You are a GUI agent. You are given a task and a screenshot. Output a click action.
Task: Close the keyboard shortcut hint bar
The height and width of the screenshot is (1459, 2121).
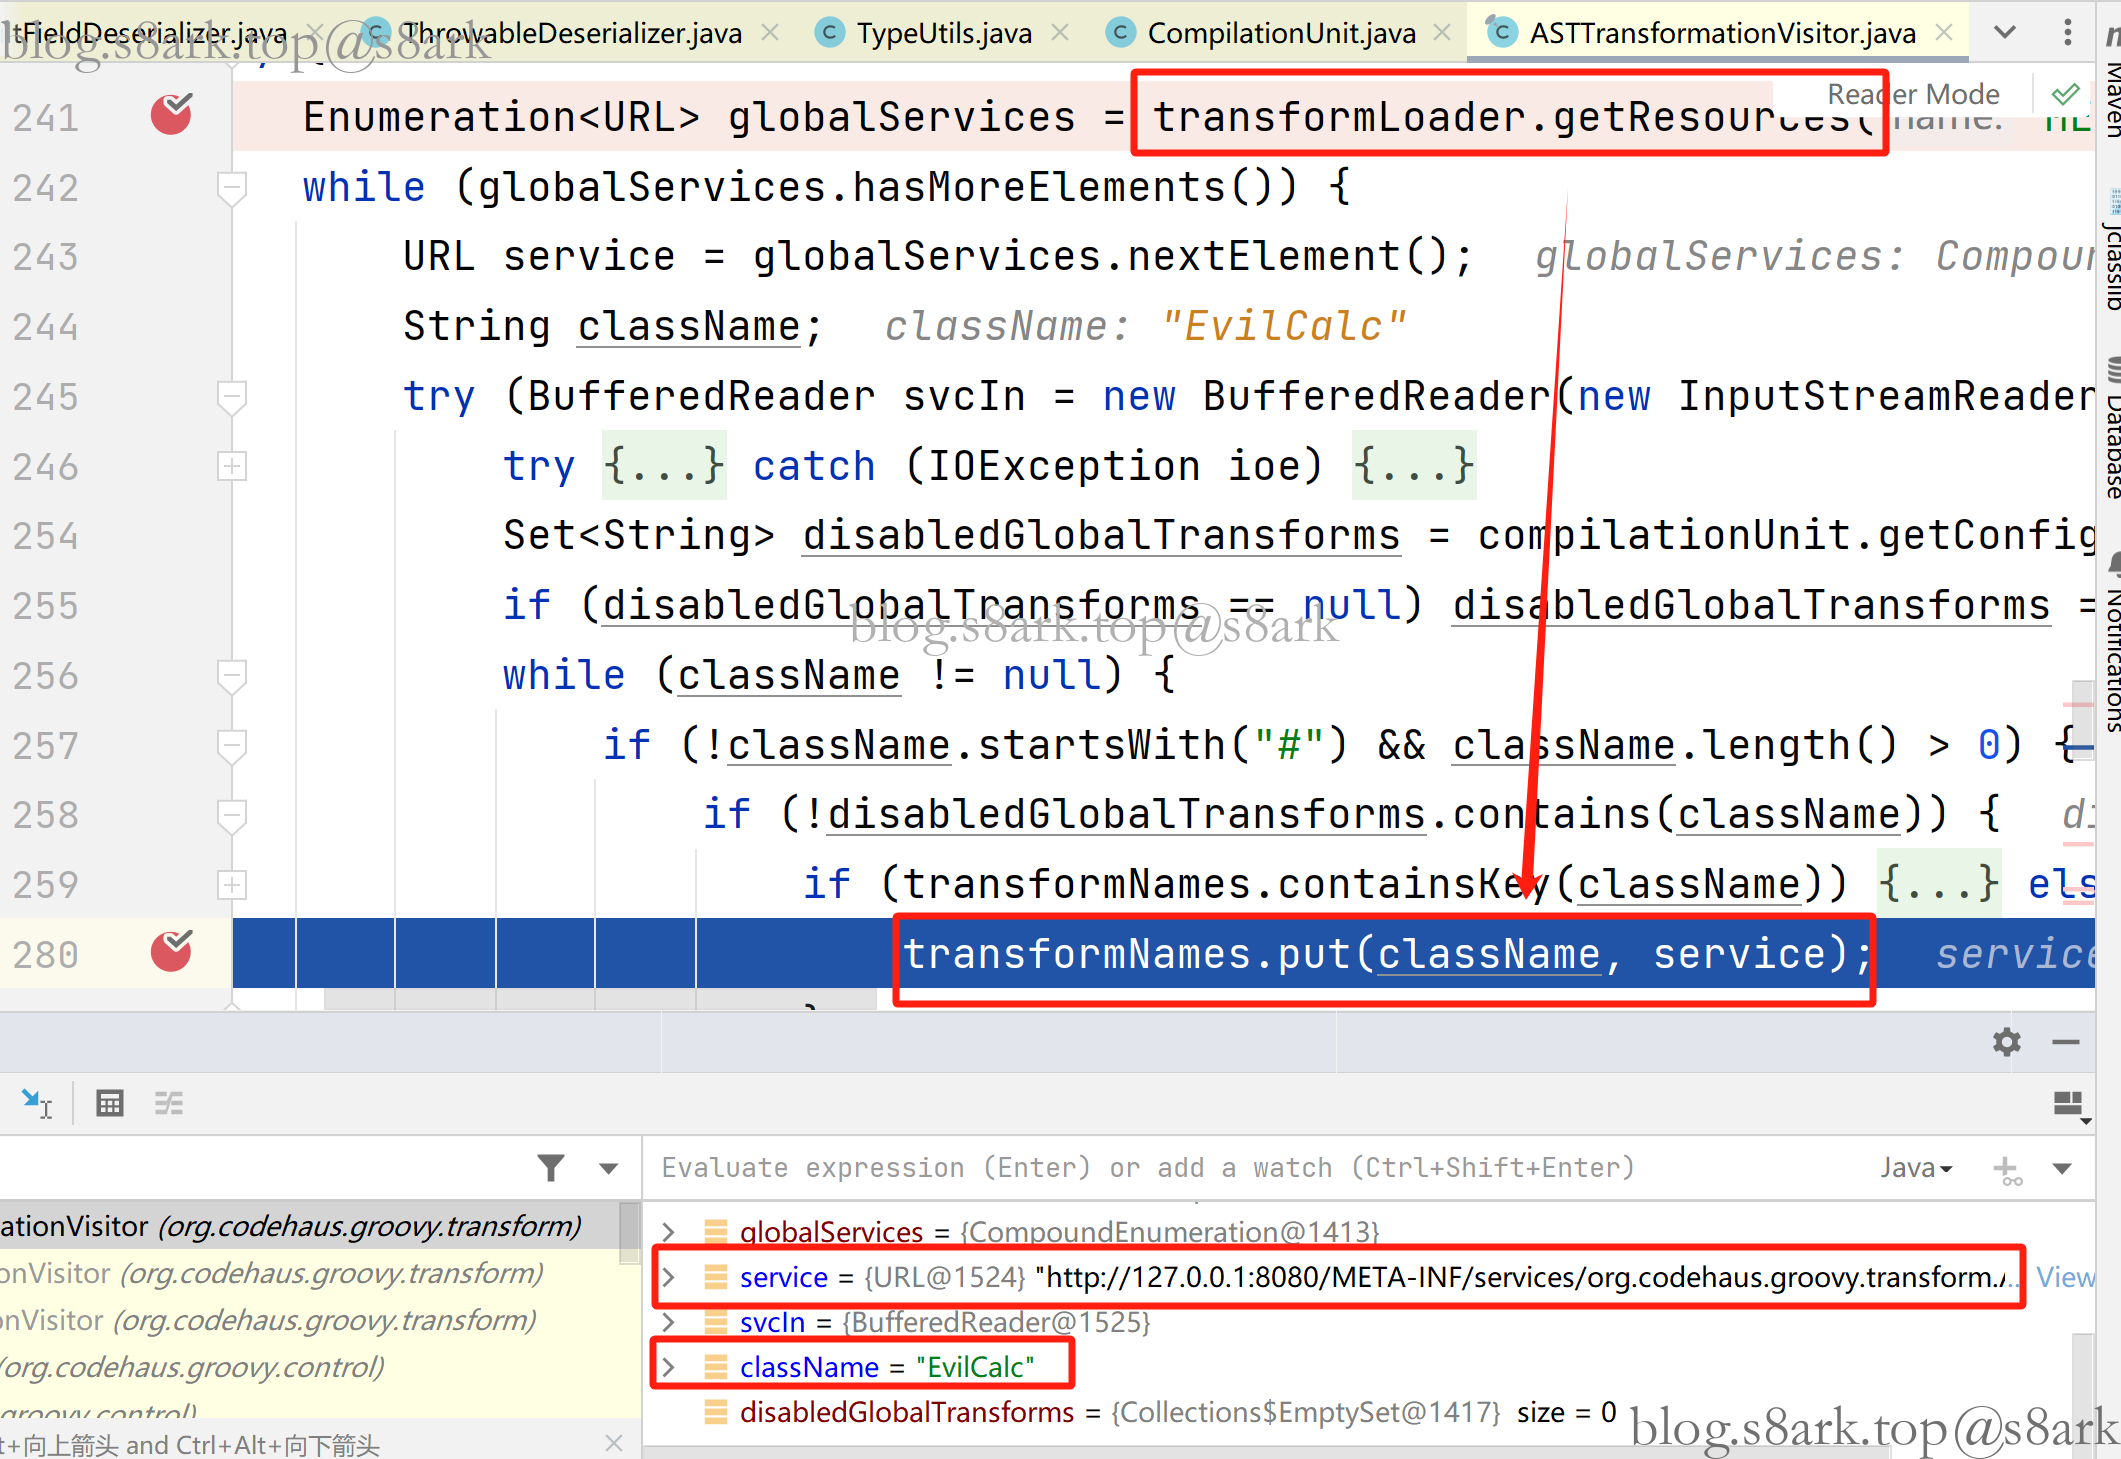(x=614, y=1443)
